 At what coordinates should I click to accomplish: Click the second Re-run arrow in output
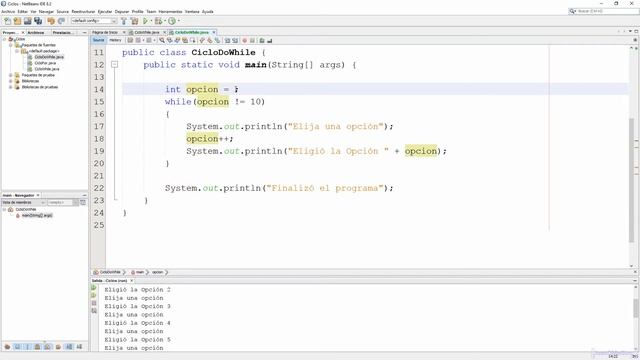point(94,296)
